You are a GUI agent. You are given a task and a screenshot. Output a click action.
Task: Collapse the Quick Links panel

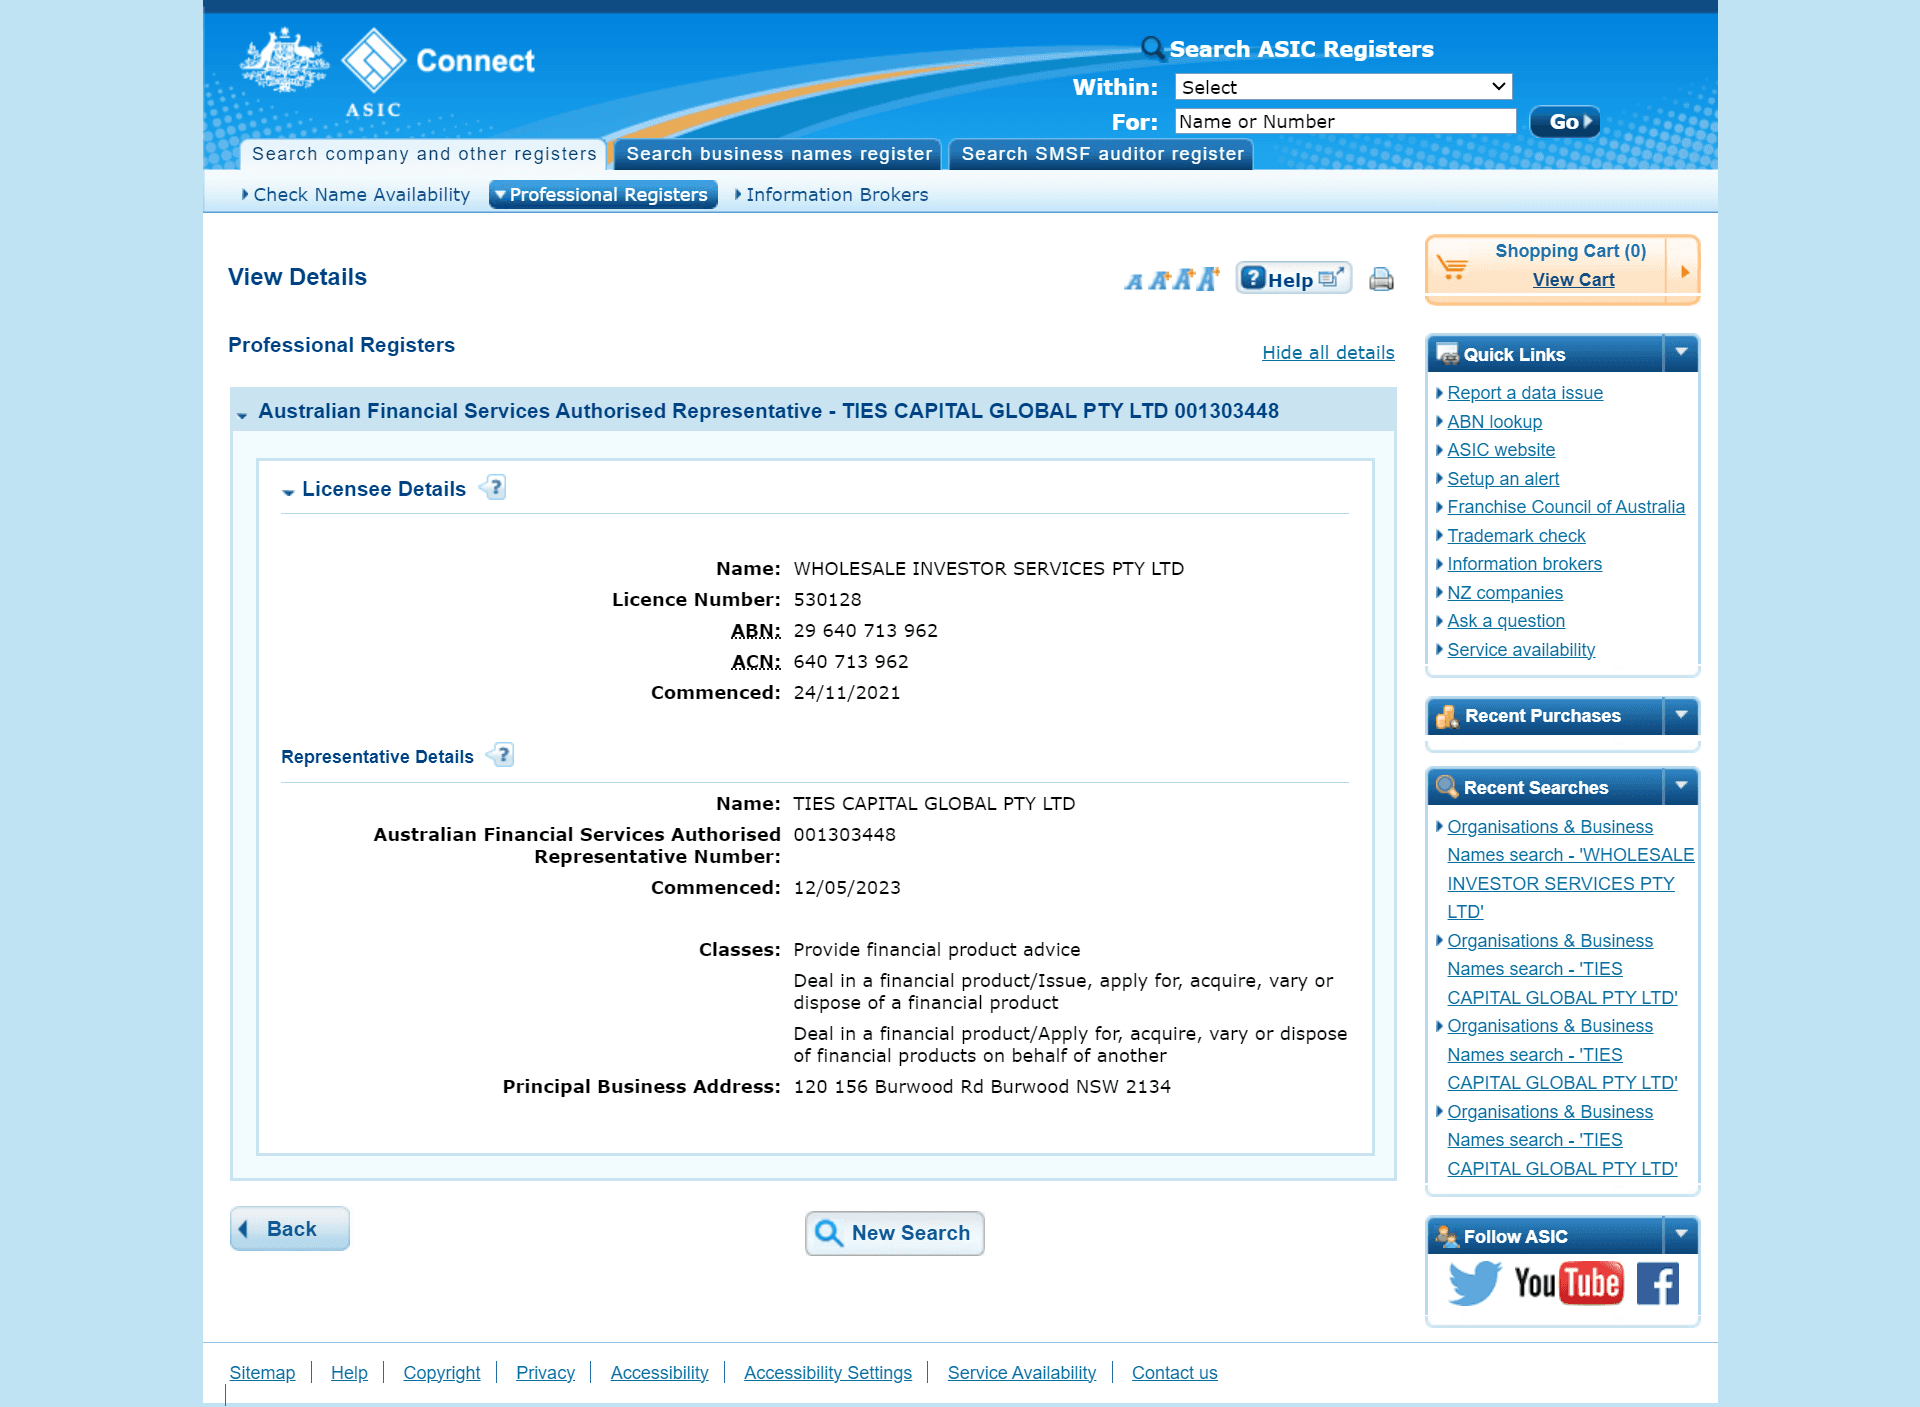[x=1681, y=353]
